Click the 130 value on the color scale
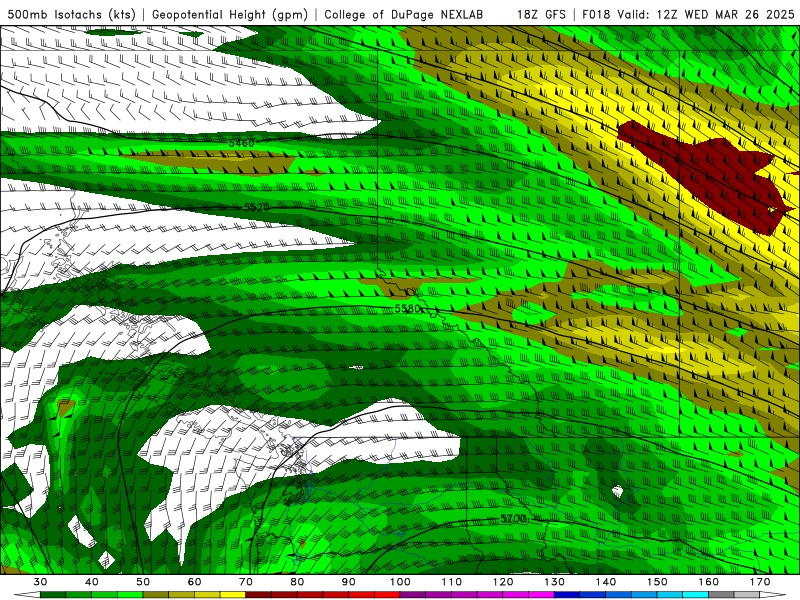800x600 pixels. pos(555,582)
